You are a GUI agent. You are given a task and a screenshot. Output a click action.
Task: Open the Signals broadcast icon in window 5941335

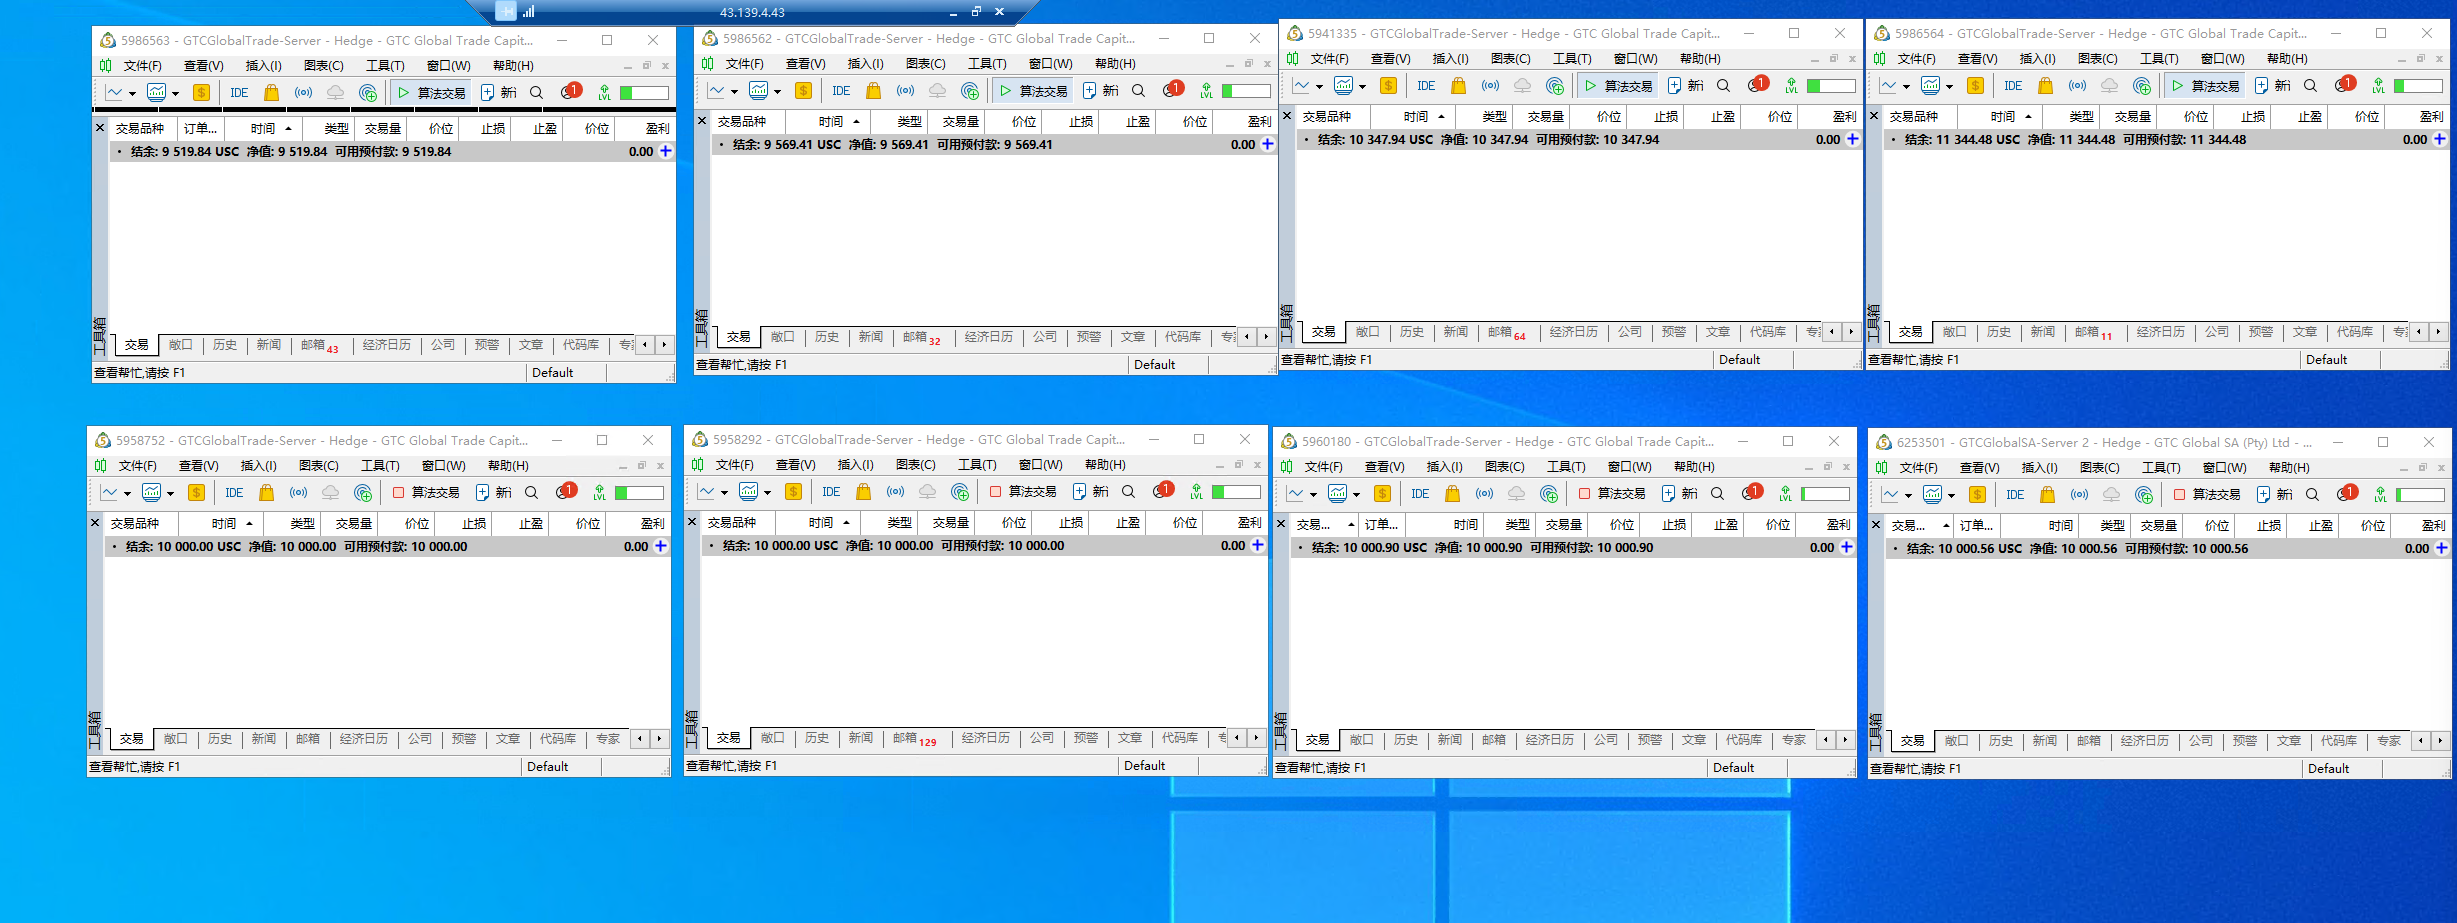[1490, 86]
